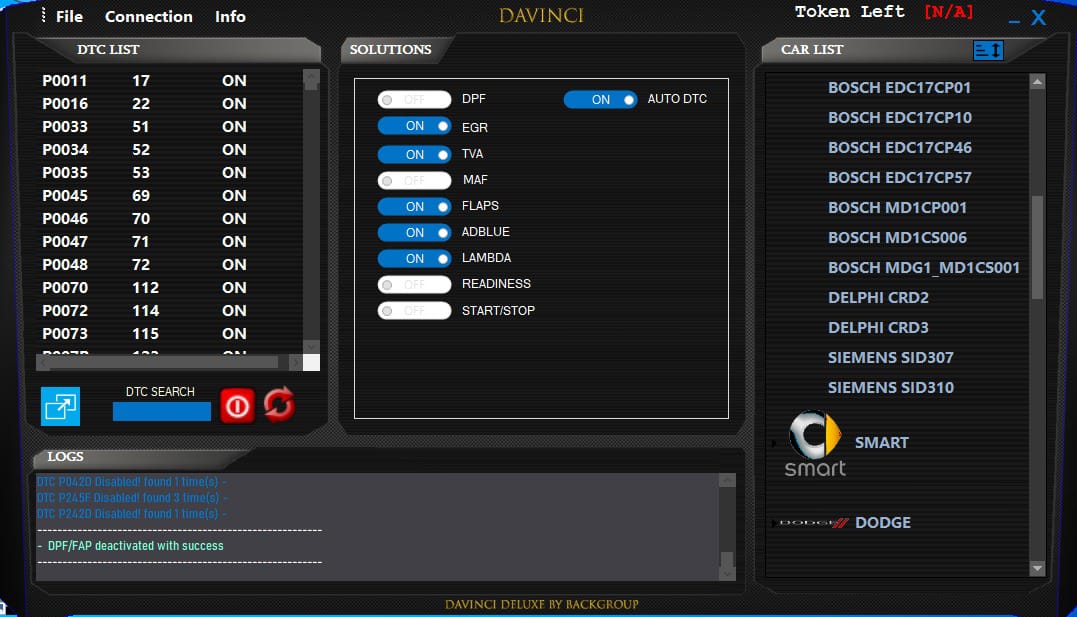Click the three-dot menu grip icon
This screenshot has width=1077, height=617.
click(43, 15)
